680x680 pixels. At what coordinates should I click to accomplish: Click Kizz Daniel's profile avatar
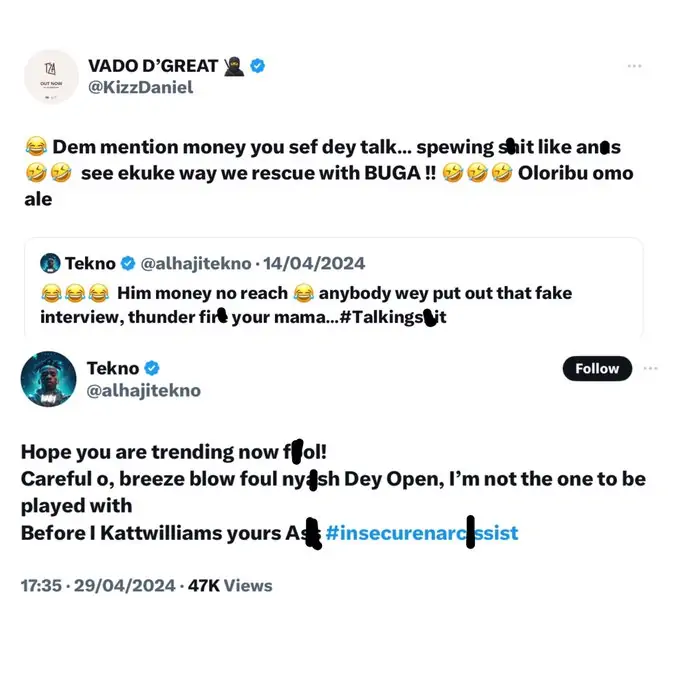(x=51, y=77)
